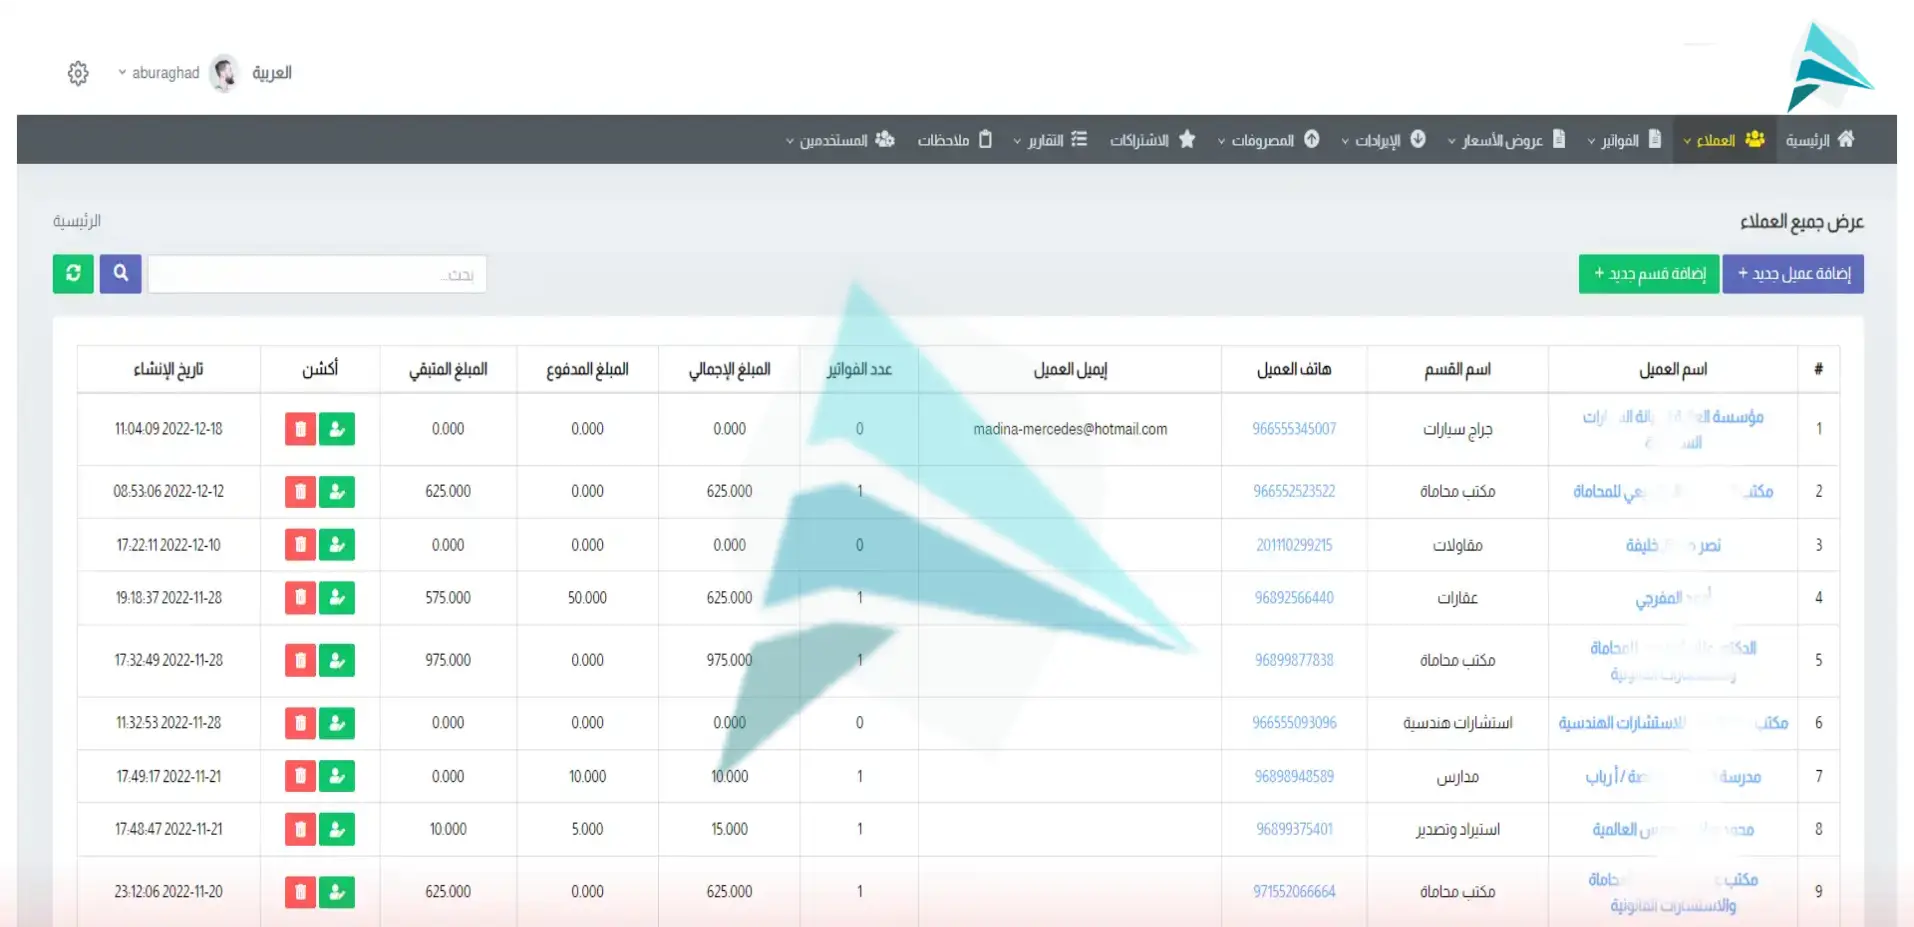Open the aburaghad user dropdown
The image size is (1914, 927).
[x=159, y=73]
